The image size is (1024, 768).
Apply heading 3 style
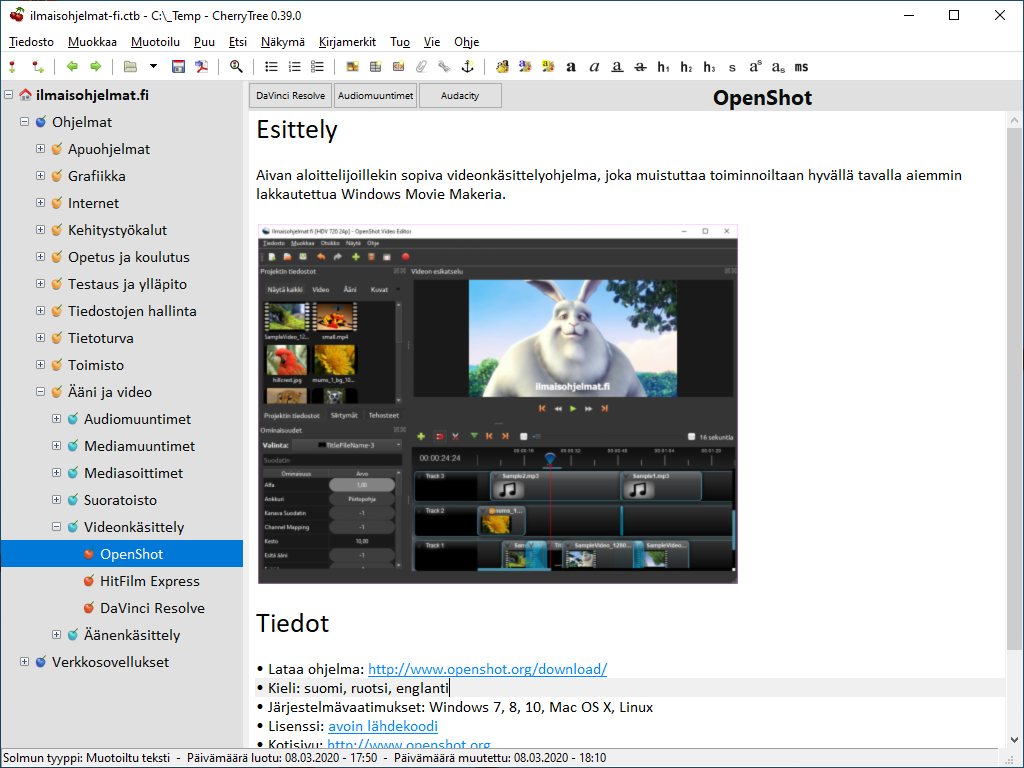(709, 67)
